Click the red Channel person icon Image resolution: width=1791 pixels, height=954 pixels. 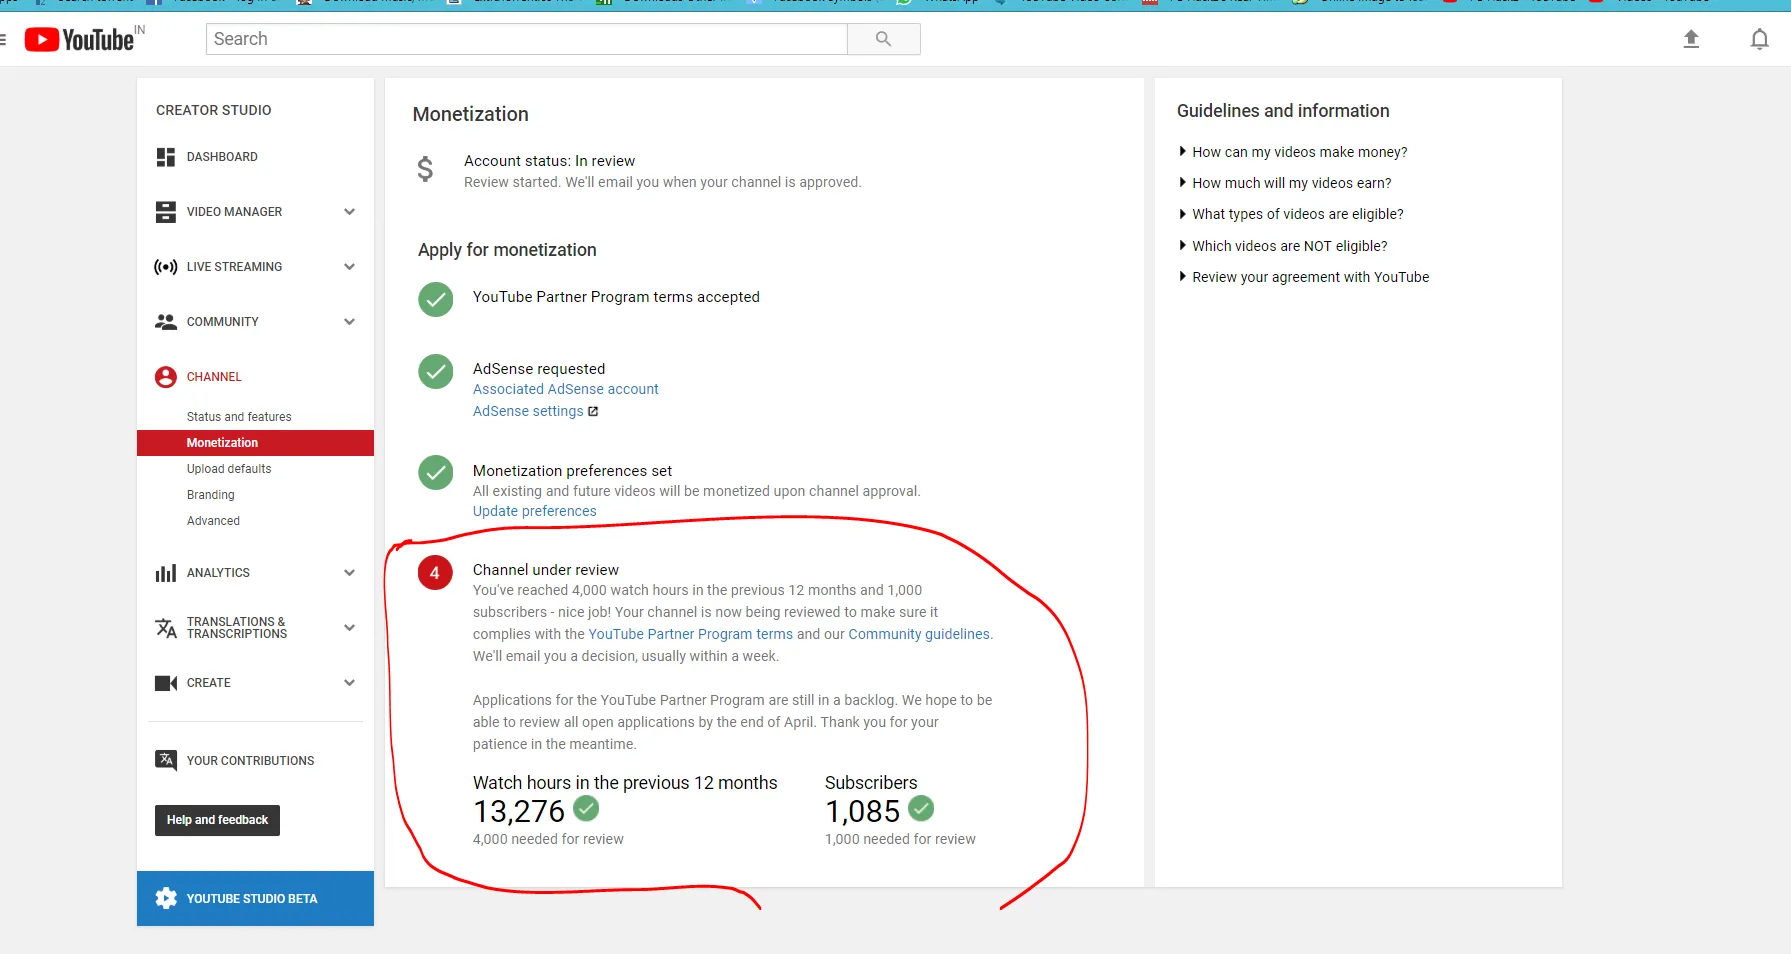[x=166, y=377]
